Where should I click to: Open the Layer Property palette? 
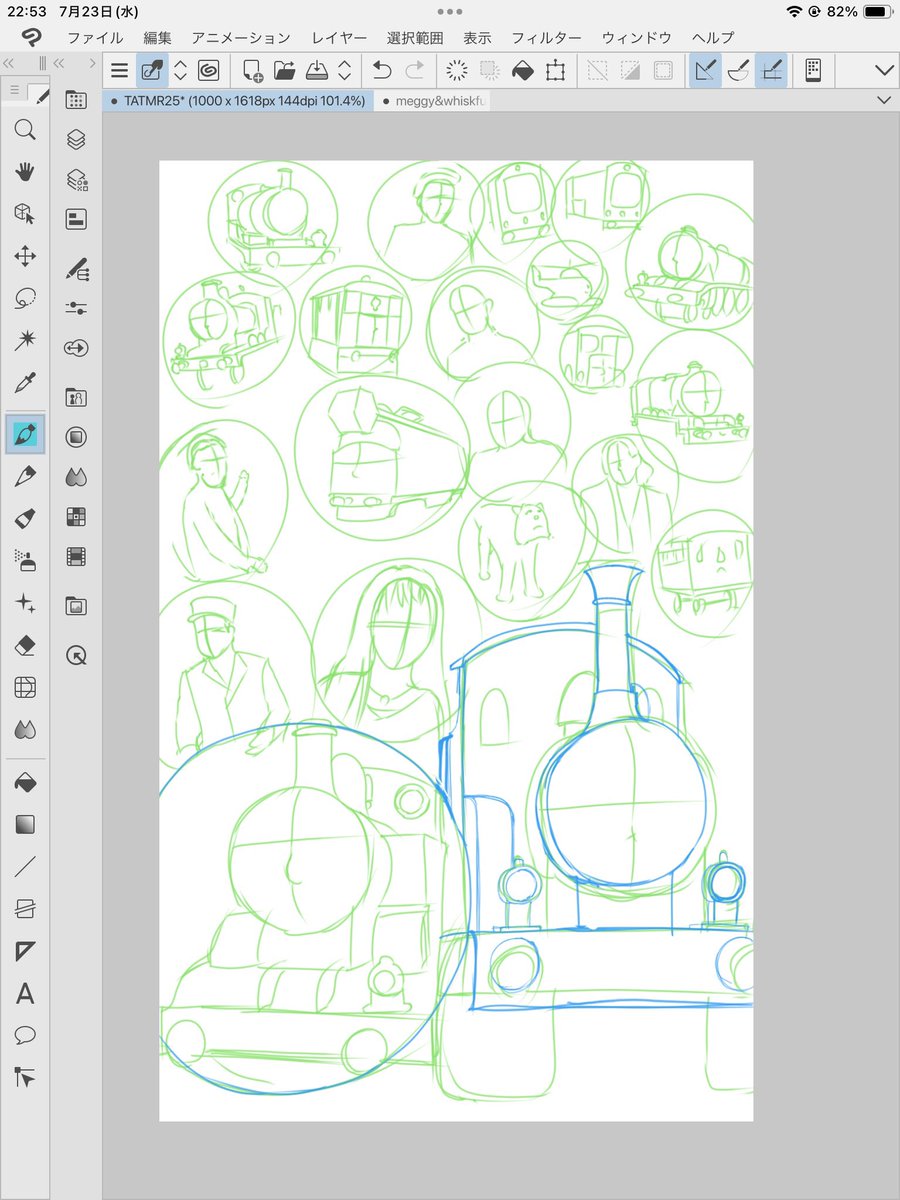click(x=75, y=219)
